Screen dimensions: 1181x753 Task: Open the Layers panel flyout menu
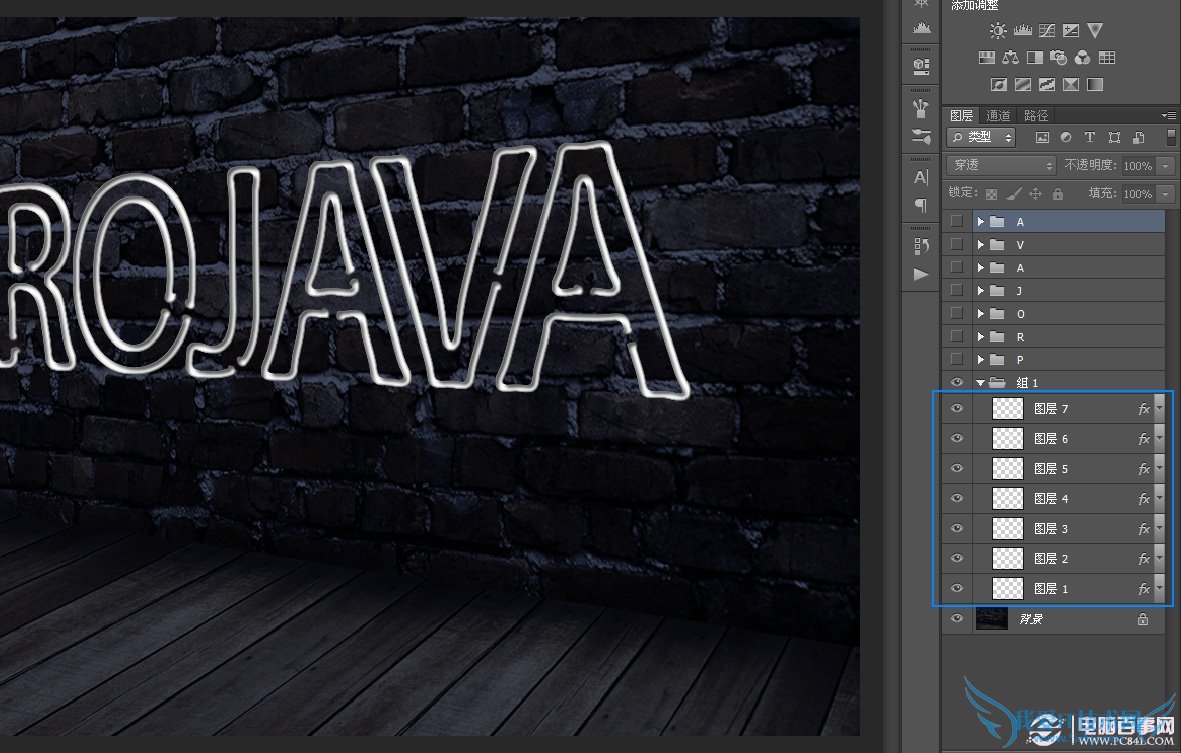point(1168,115)
